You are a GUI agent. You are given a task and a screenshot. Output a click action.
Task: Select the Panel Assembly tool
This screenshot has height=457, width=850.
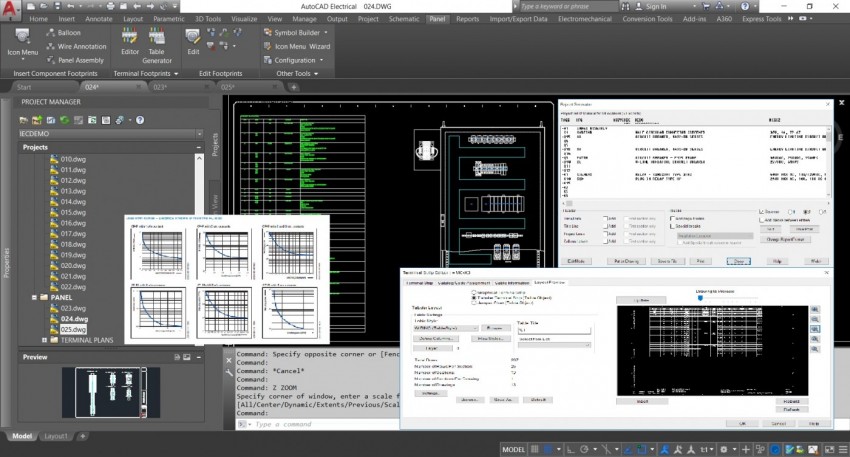tap(75, 60)
